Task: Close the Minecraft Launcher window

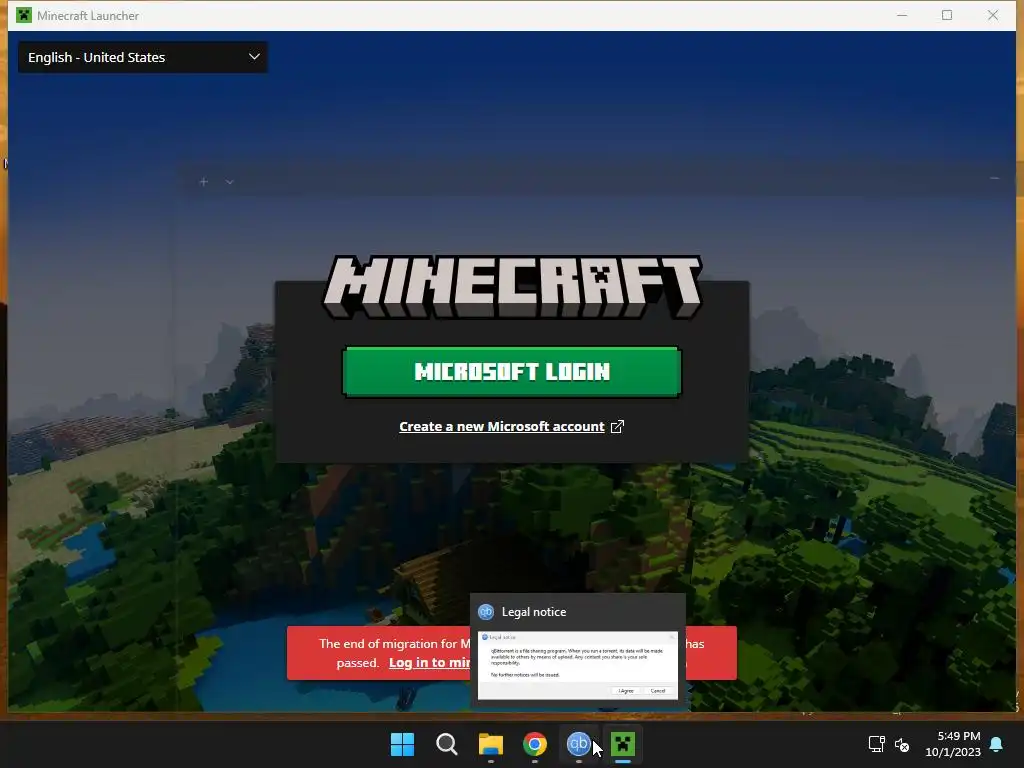Action: pyautogui.click(x=993, y=15)
